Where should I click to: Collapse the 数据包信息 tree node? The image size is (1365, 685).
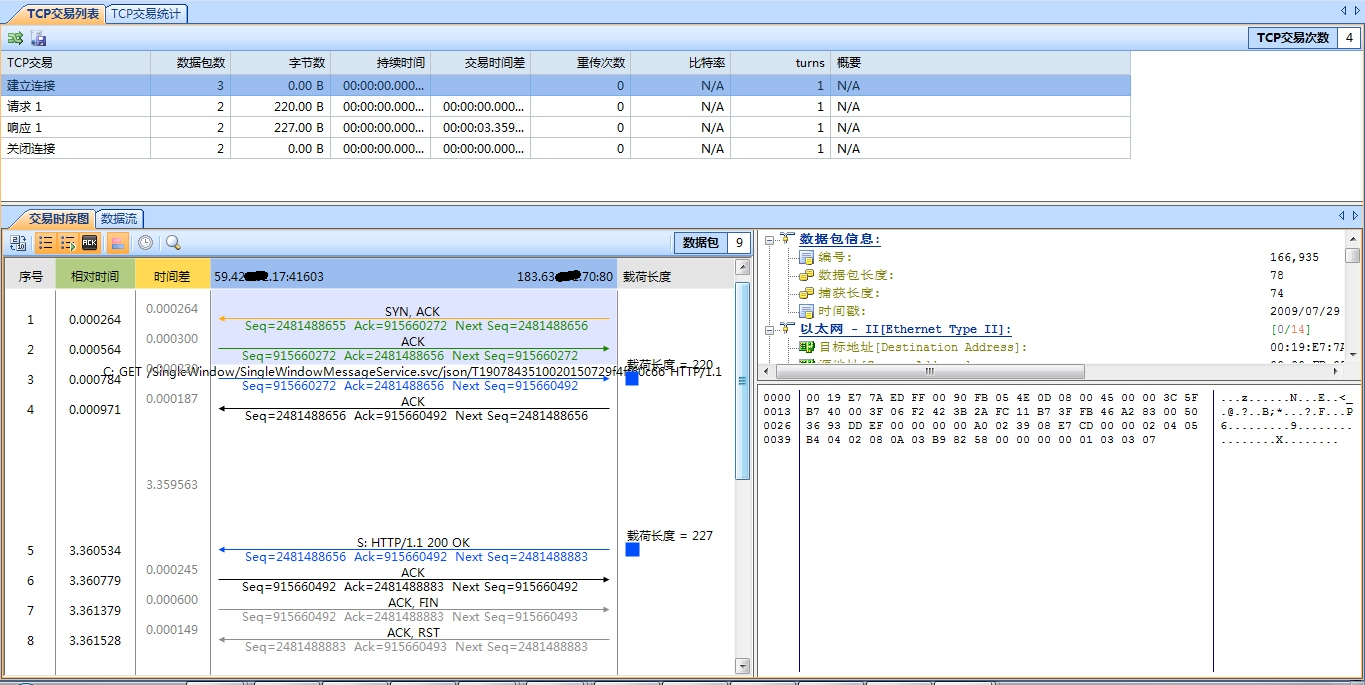769,240
